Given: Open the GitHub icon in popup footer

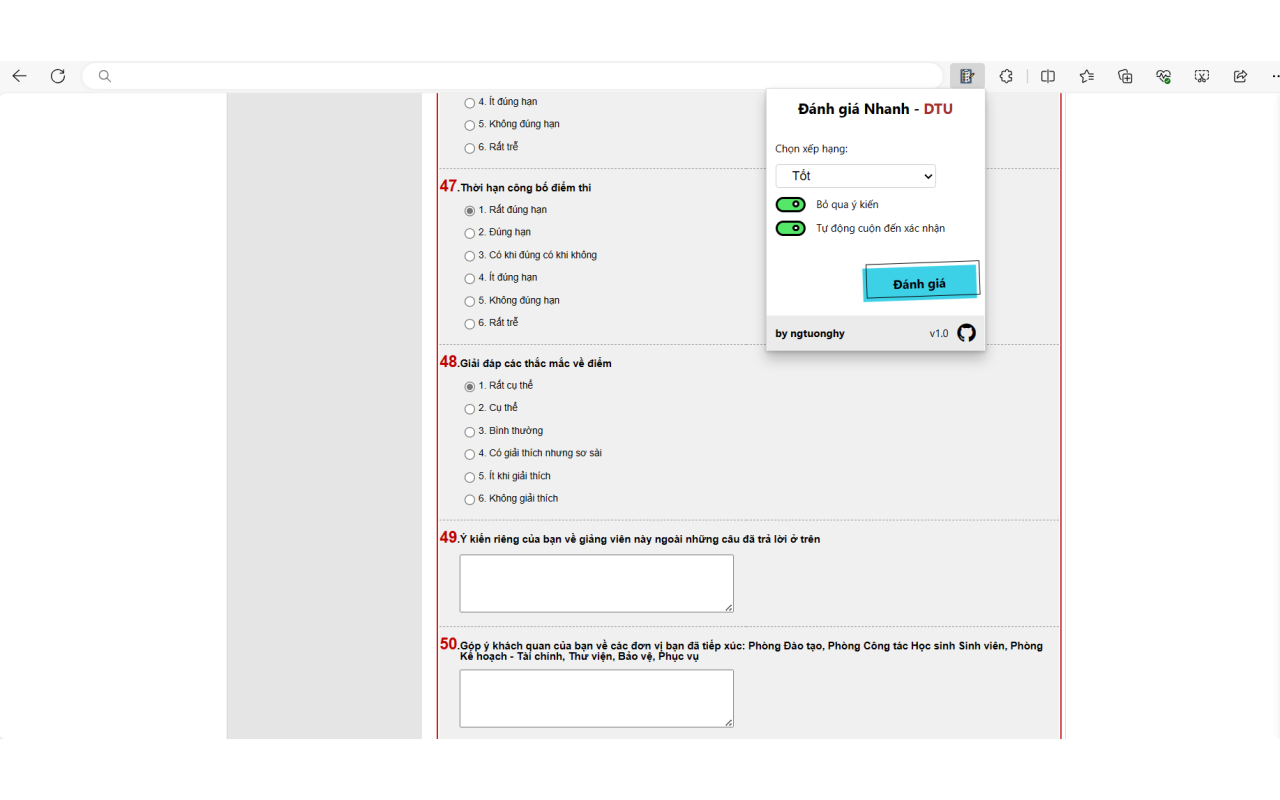Looking at the screenshot, I should pos(966,333).
